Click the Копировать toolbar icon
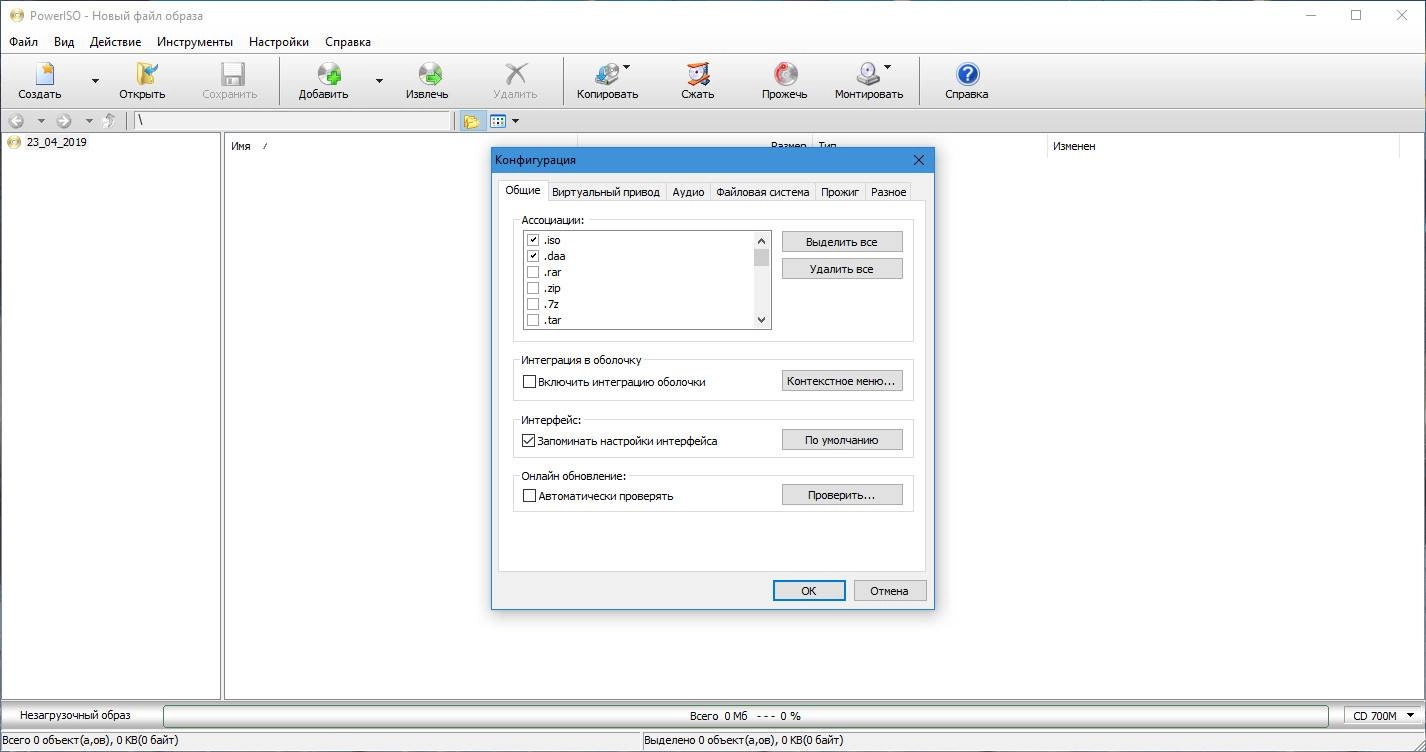This screenshot has height=752, width=1426. tap(606, 74)
